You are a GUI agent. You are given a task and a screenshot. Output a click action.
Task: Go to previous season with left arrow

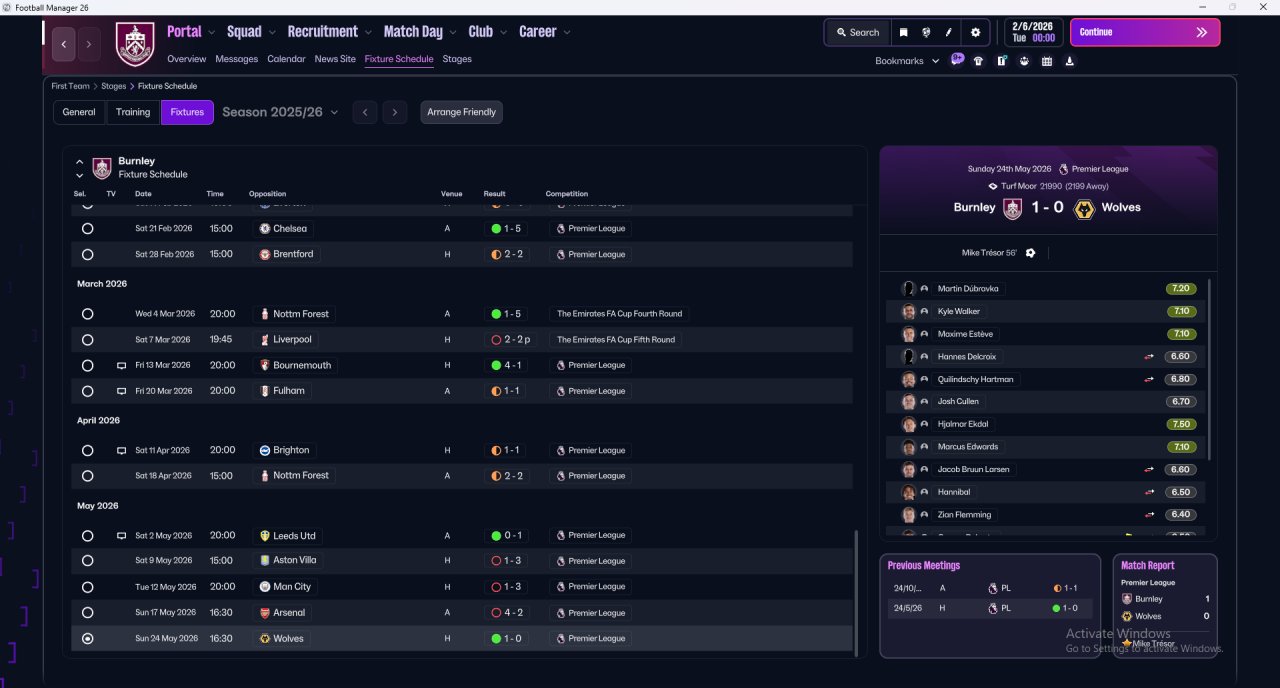(365, 112)
